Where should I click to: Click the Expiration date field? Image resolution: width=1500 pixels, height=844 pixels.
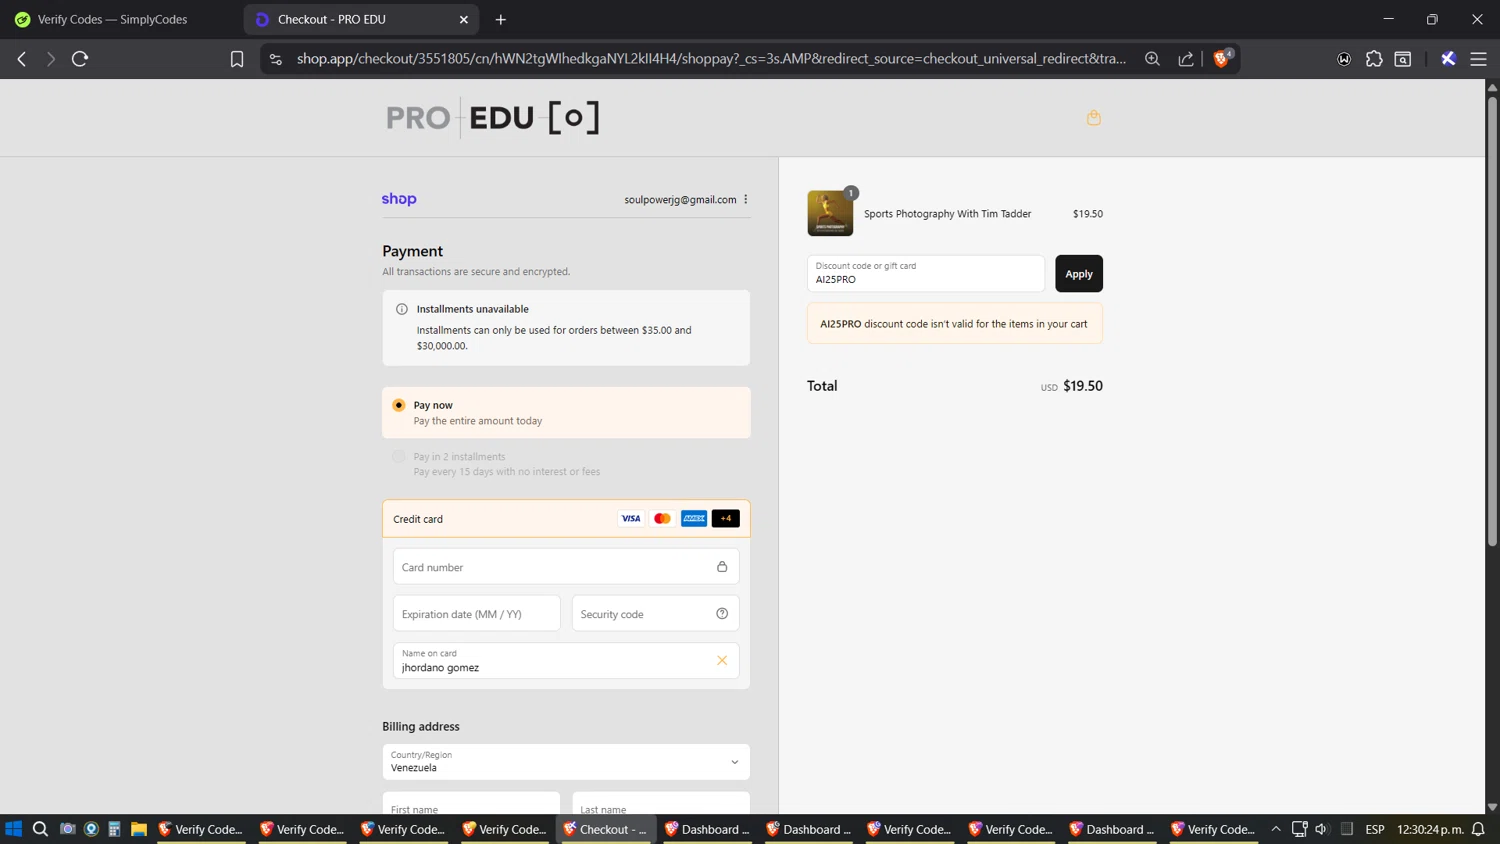pos(477,614)
